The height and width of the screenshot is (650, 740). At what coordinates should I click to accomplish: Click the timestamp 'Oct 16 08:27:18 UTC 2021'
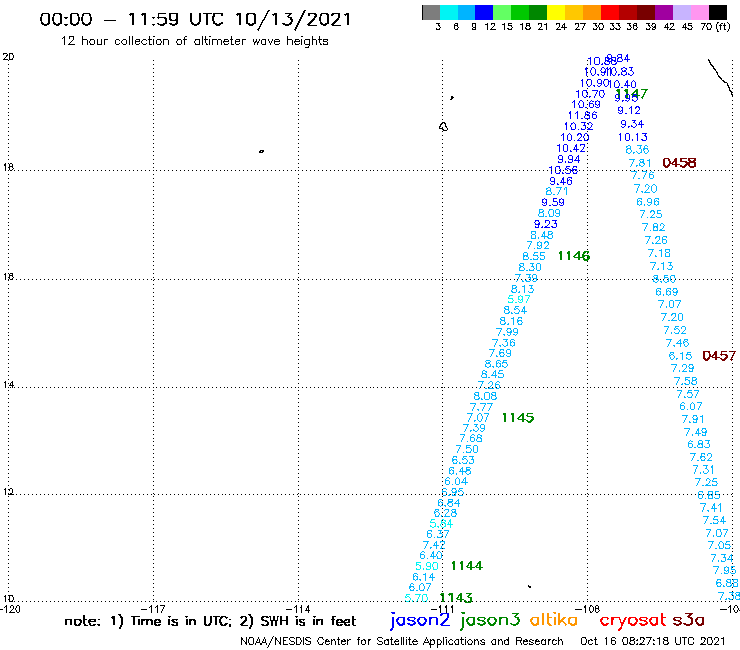pyautogui.click(x=652, y=641)
